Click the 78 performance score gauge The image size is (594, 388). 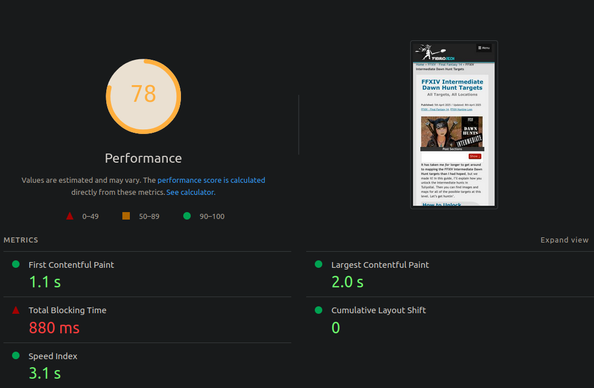tap(143, 96)
